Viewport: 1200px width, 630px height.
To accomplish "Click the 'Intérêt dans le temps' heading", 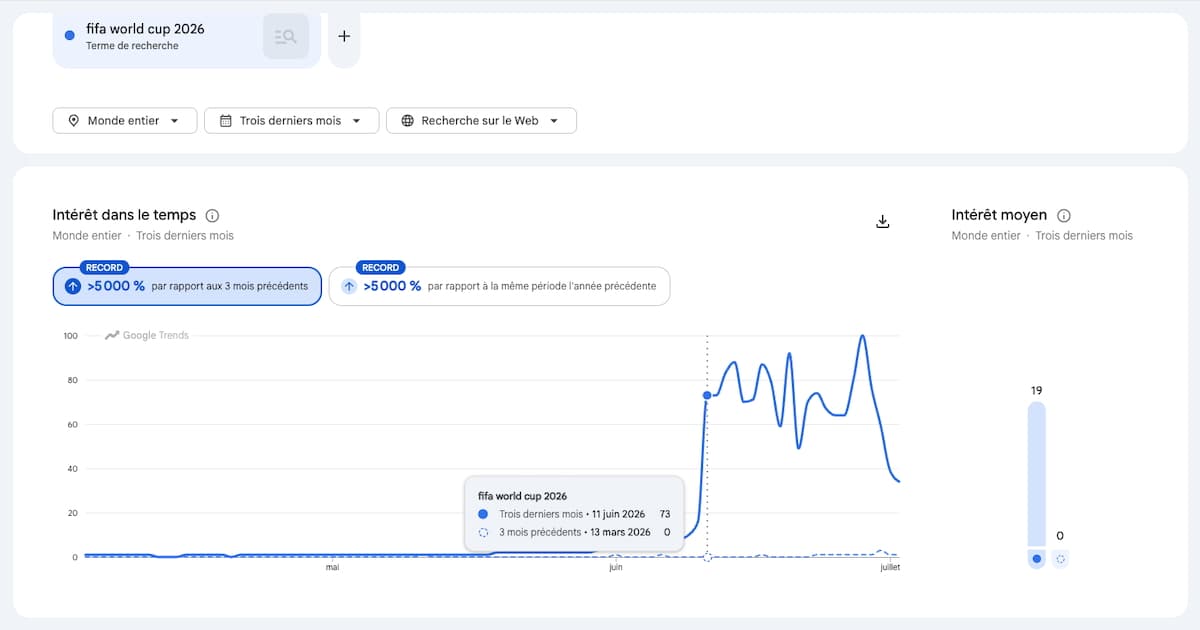I will (124, 215).
